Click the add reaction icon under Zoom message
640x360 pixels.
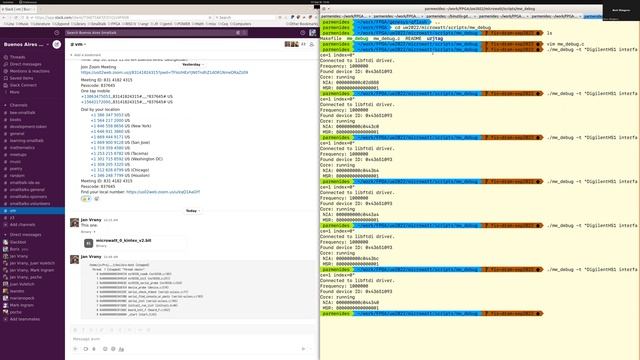click(97, 199)
